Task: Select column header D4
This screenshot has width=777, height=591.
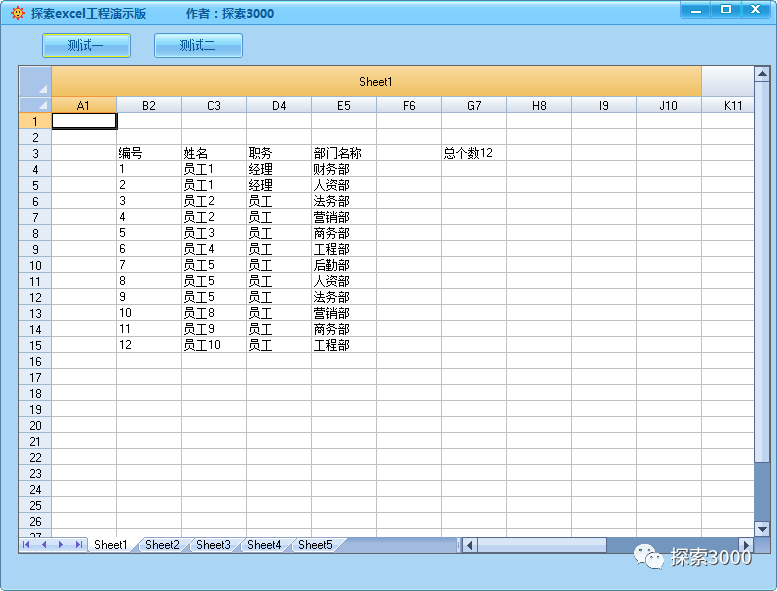Action: click(279, 105)
